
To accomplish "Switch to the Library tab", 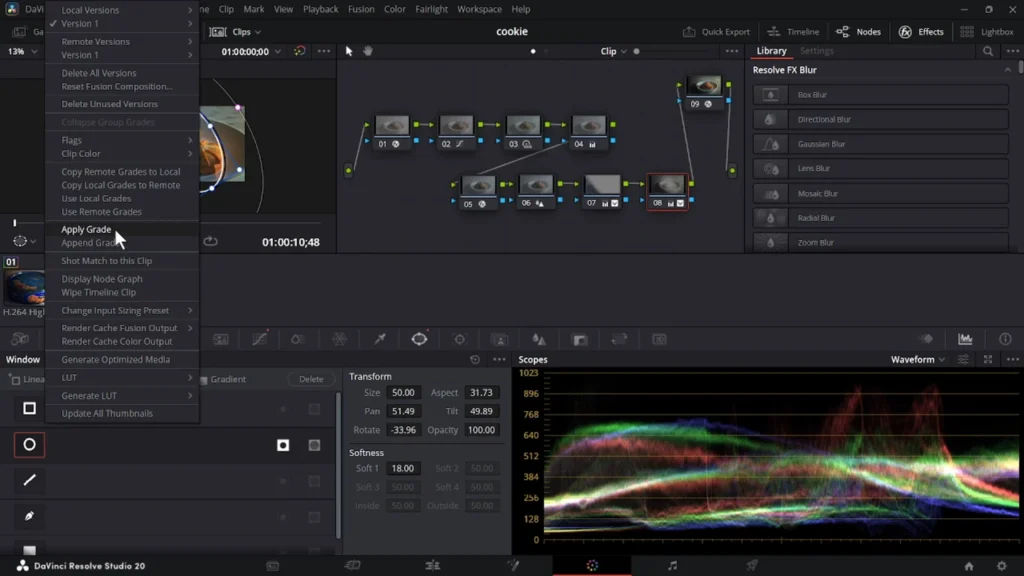I will tap(771, 51).
